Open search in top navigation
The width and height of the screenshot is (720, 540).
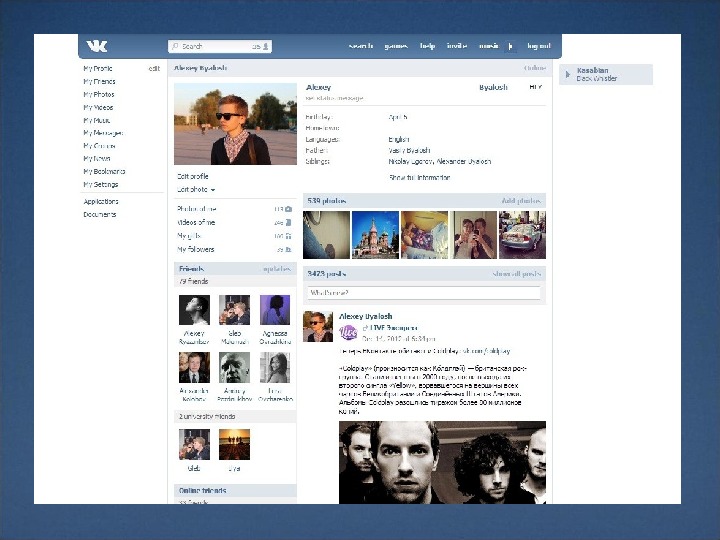point(360,46)
